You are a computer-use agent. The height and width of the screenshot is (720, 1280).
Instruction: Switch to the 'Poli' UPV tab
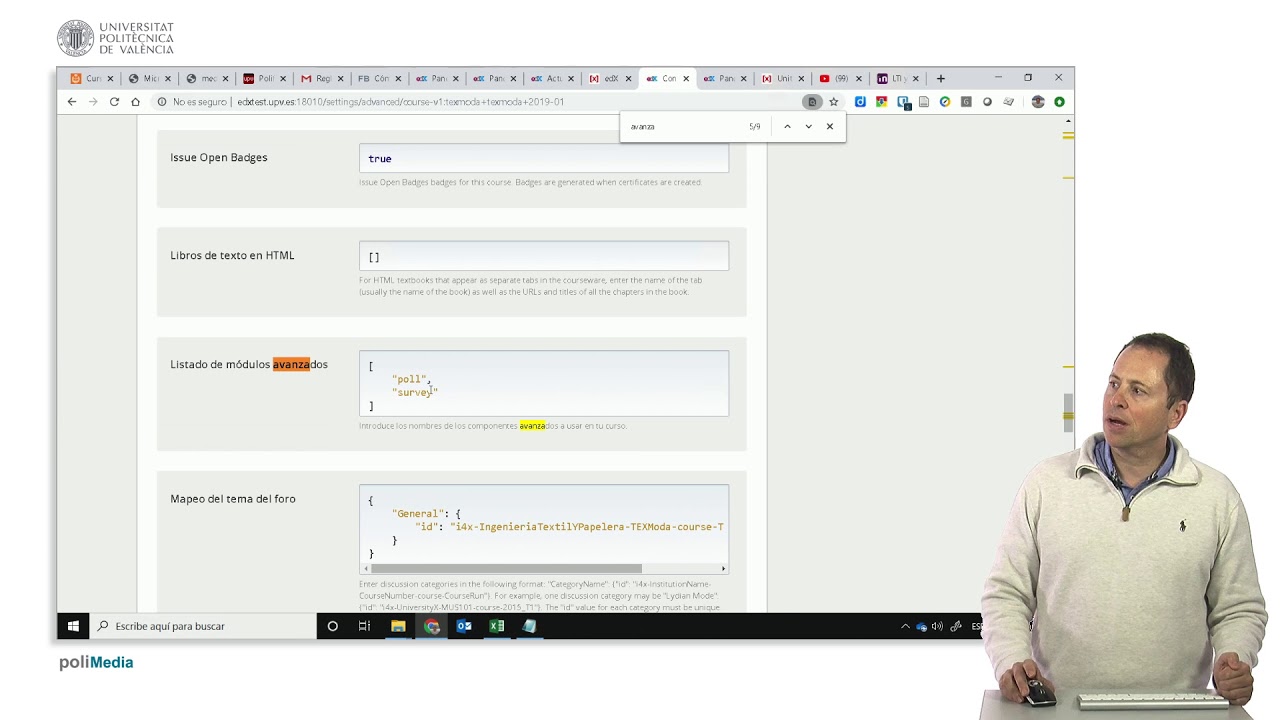tap(264, 78)
